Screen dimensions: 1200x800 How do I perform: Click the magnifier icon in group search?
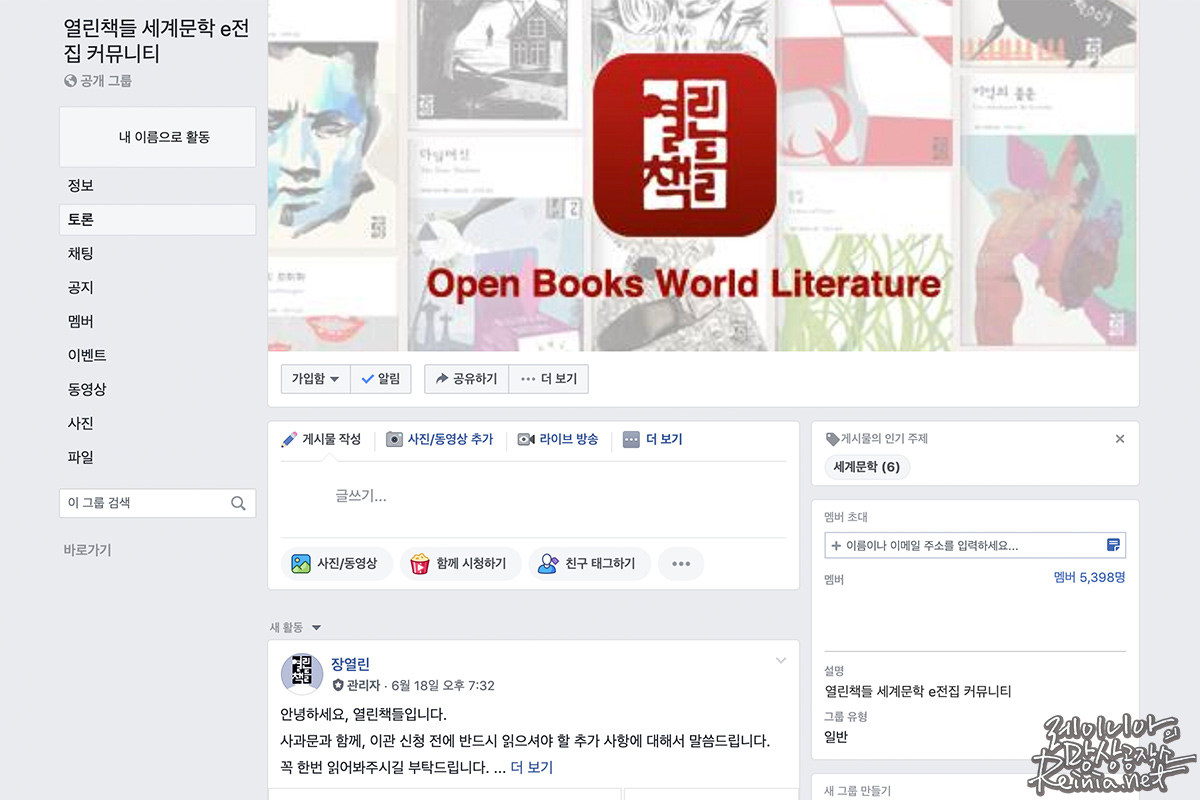pyautogui.click(x=238, y=503)
